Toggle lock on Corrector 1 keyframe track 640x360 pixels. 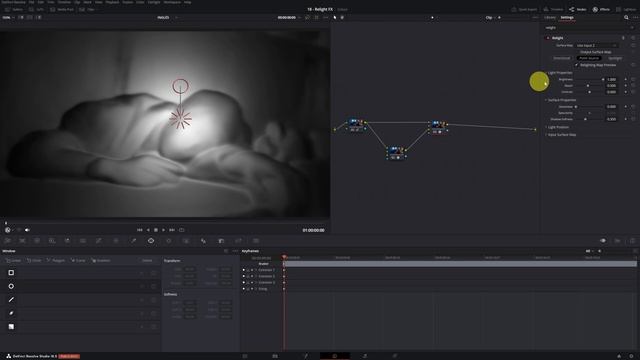coord(248,270)
